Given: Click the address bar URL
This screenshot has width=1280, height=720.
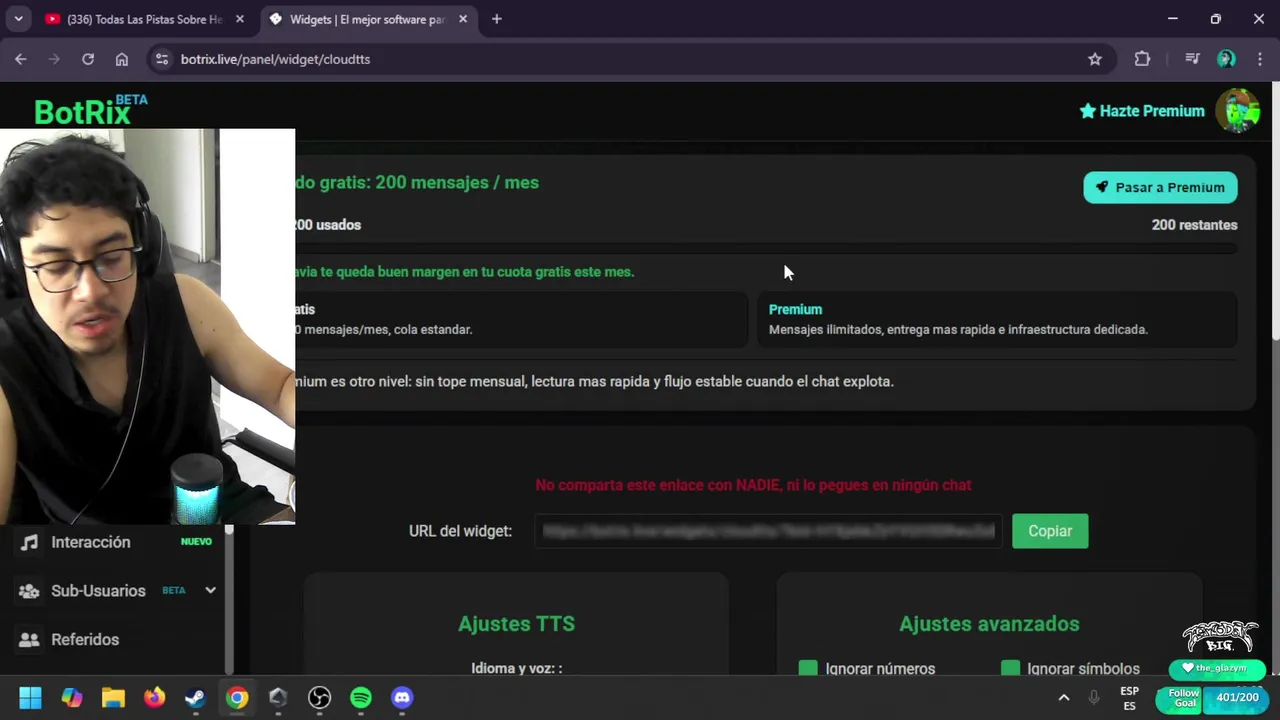Looking at the screenshot, I should 275,59.
